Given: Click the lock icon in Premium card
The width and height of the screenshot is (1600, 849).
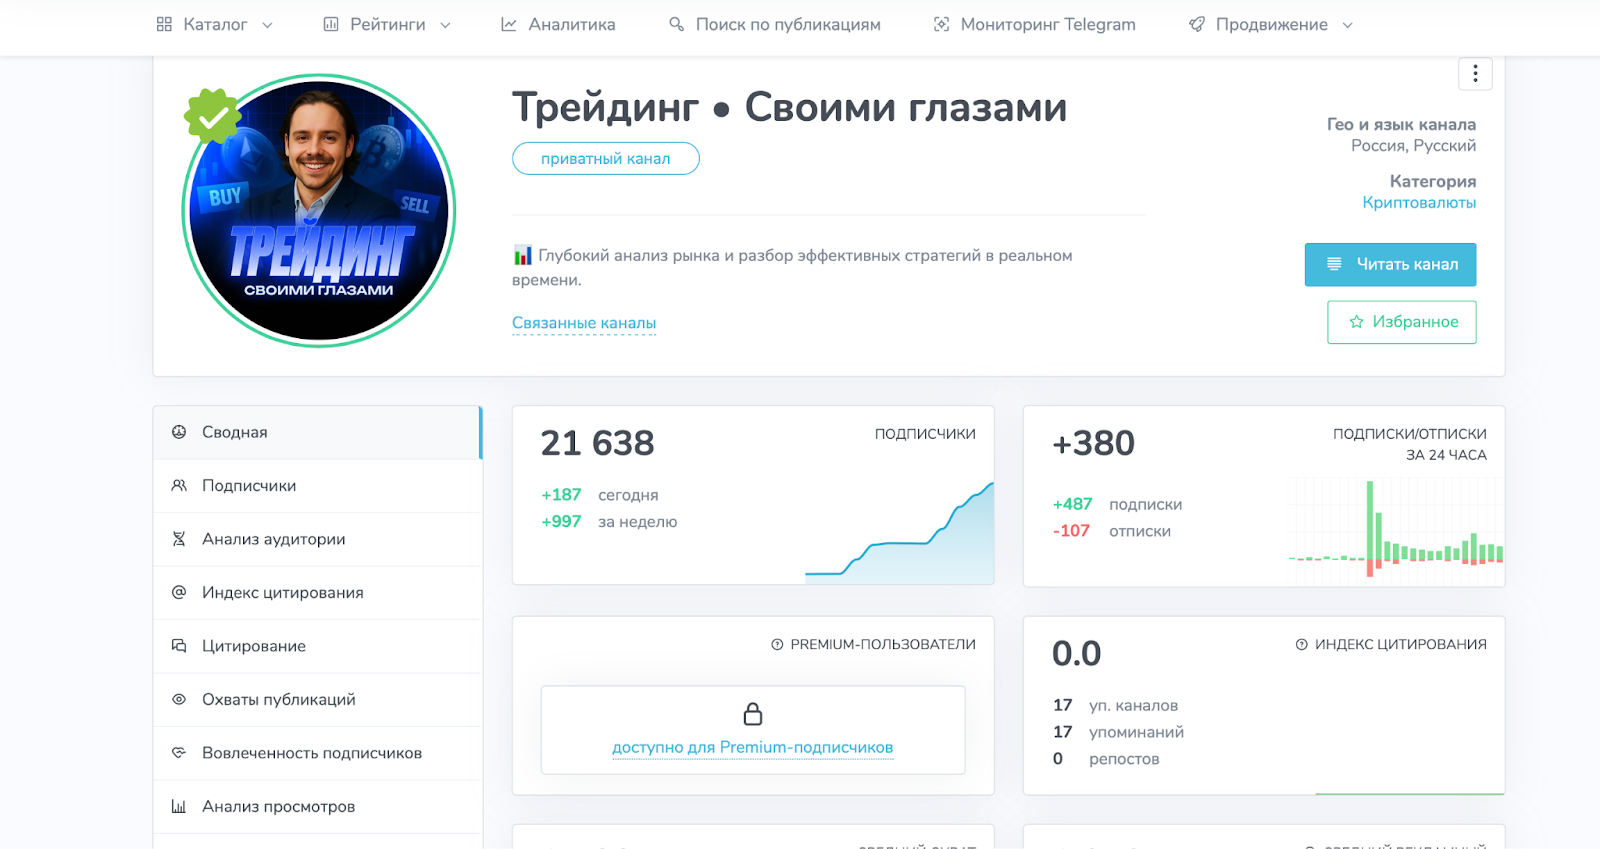Looking at the screenshot, I should pos(753,714).
